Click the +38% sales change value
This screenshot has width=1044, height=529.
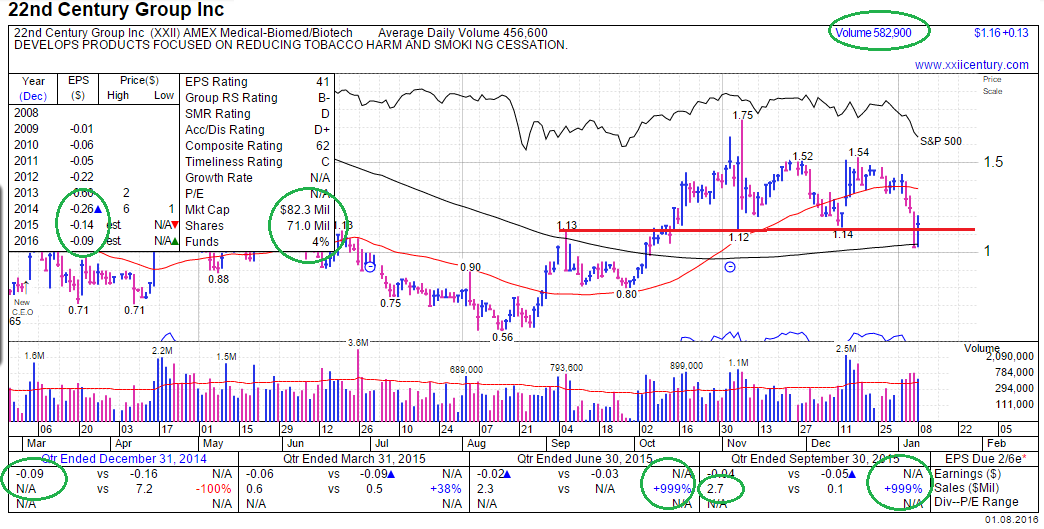446,489
